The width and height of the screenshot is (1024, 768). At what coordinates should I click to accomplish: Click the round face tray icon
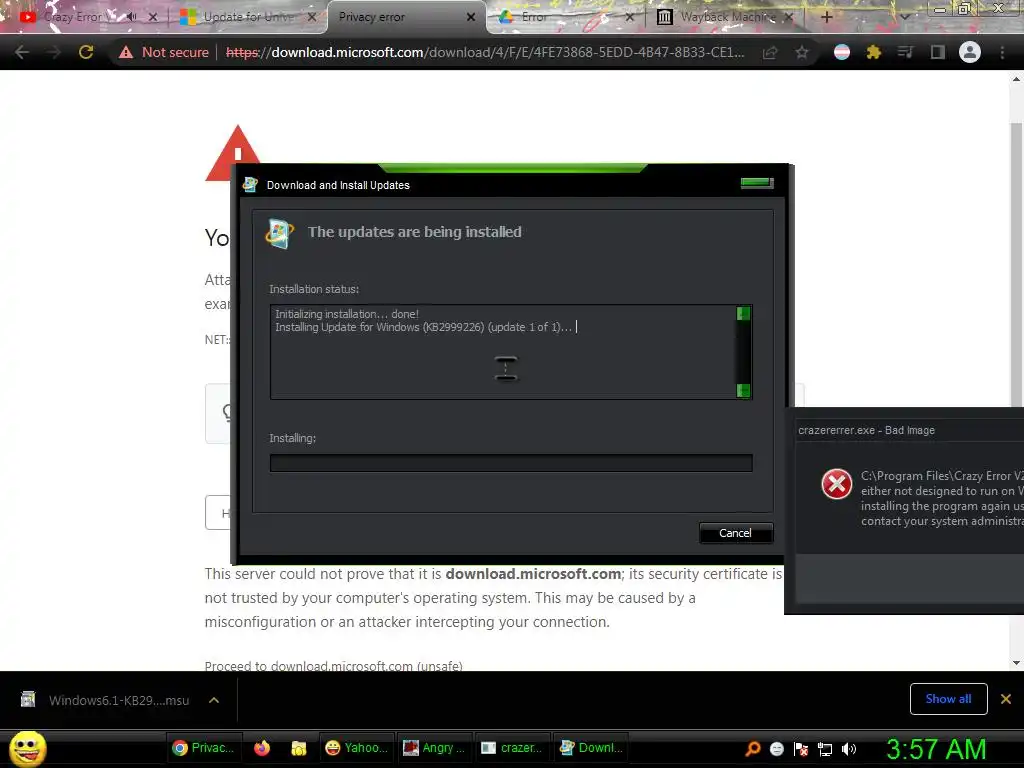[x=776, y=749]
